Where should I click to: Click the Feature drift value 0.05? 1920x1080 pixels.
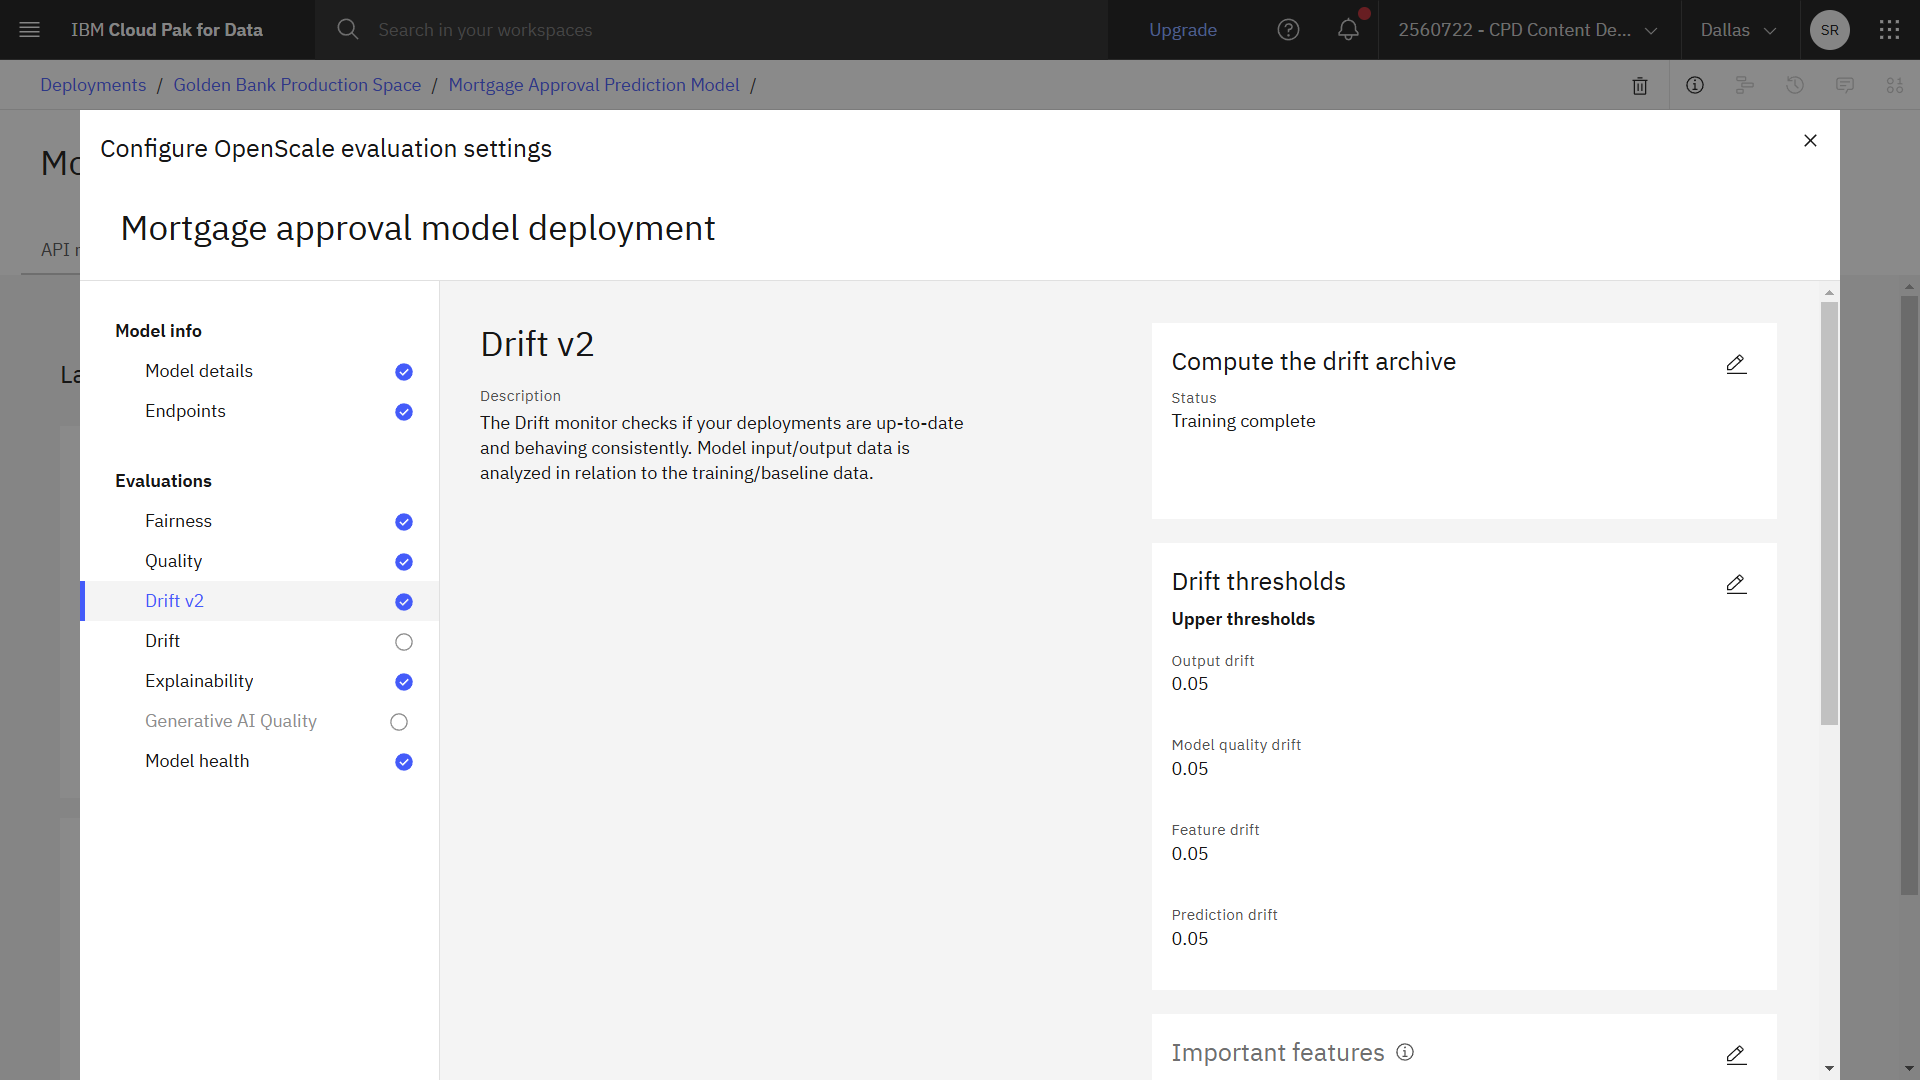(x=1190, y=854)
